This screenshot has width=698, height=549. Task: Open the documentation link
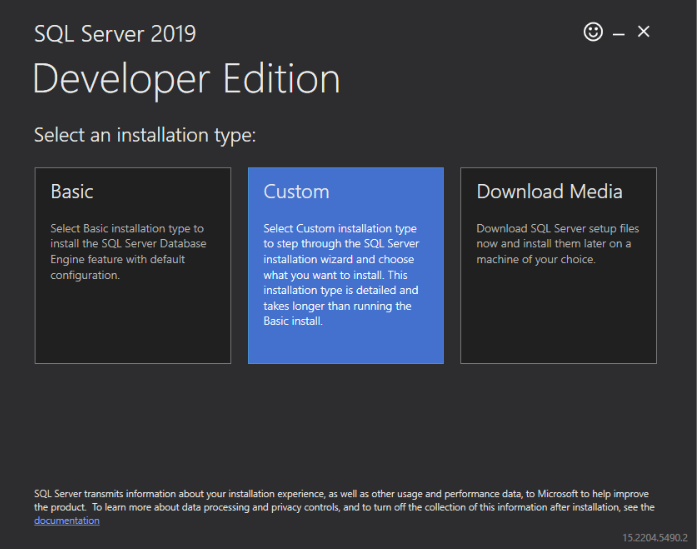click(67, 521)
